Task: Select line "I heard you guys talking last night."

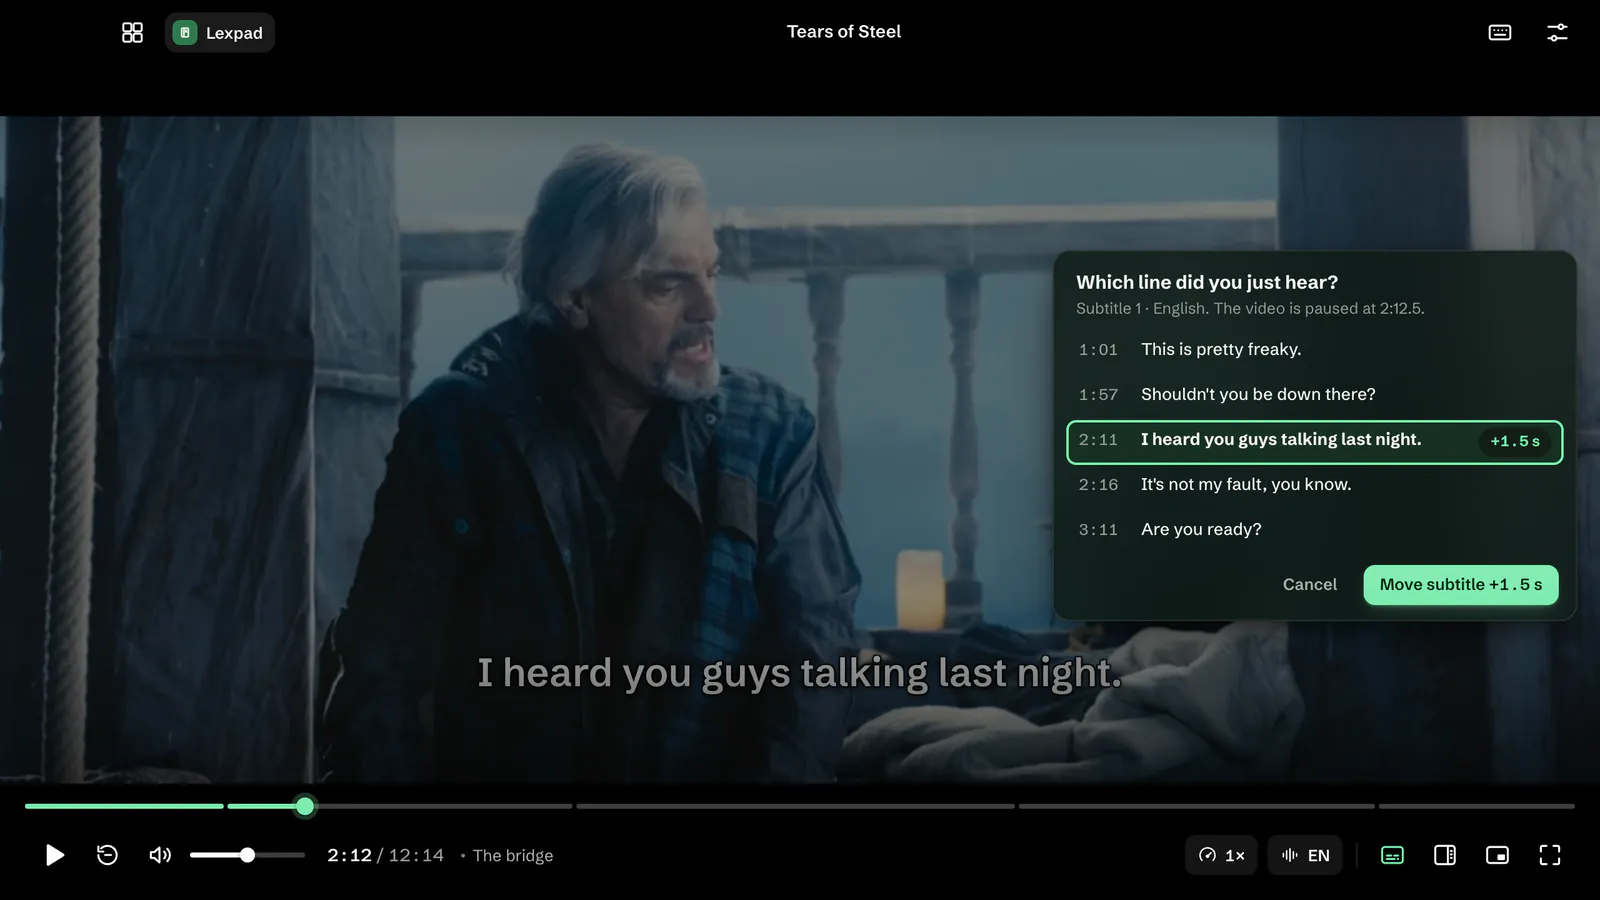Action: click(1314, 441)
